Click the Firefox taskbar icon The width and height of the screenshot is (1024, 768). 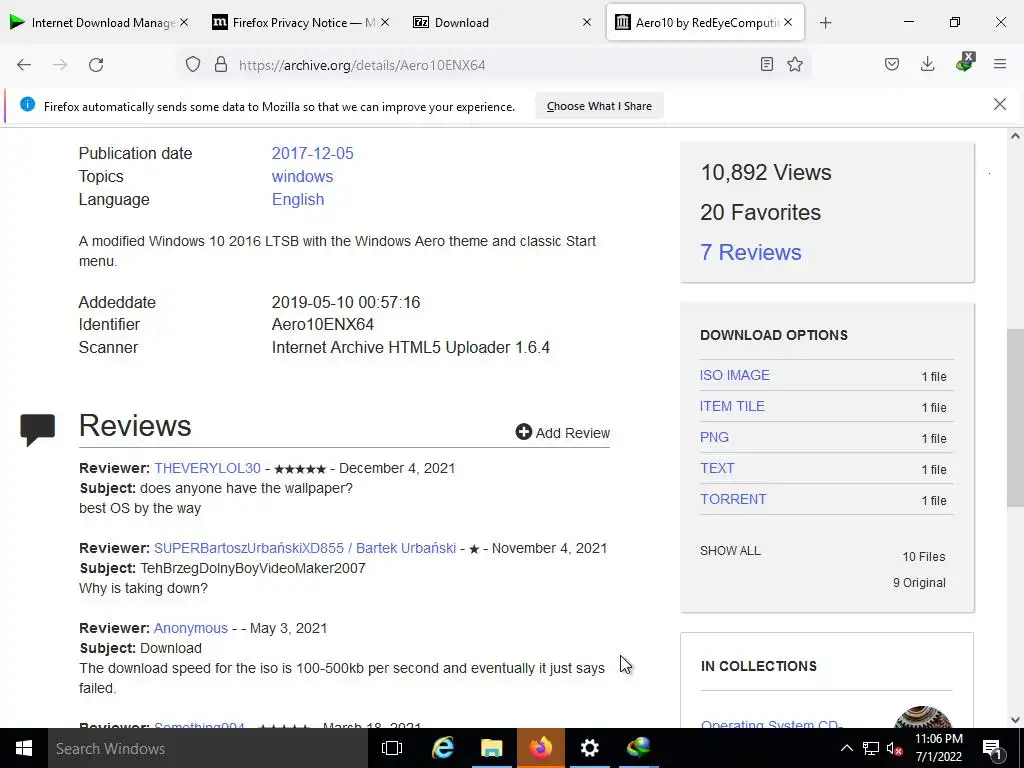541,748
